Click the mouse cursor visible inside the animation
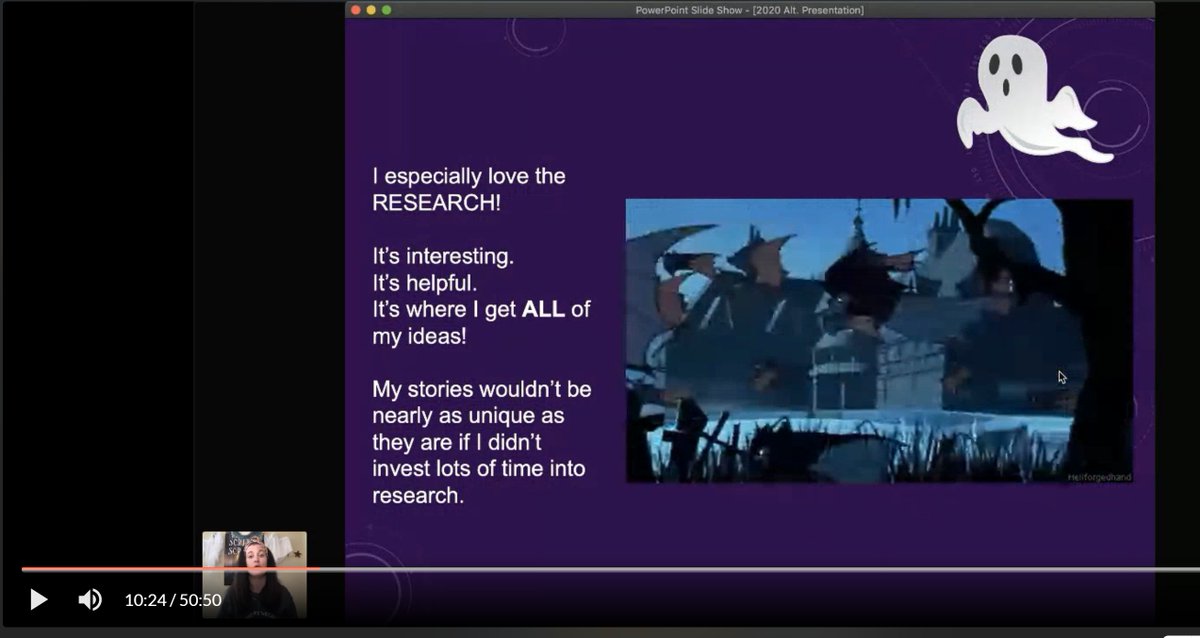 [x=1061, y=377]
